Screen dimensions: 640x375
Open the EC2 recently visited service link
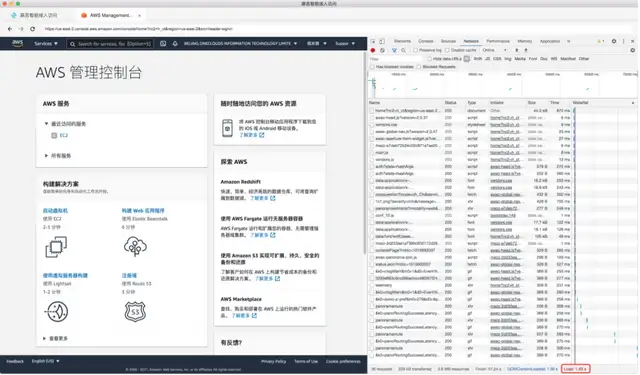(64, 135)
